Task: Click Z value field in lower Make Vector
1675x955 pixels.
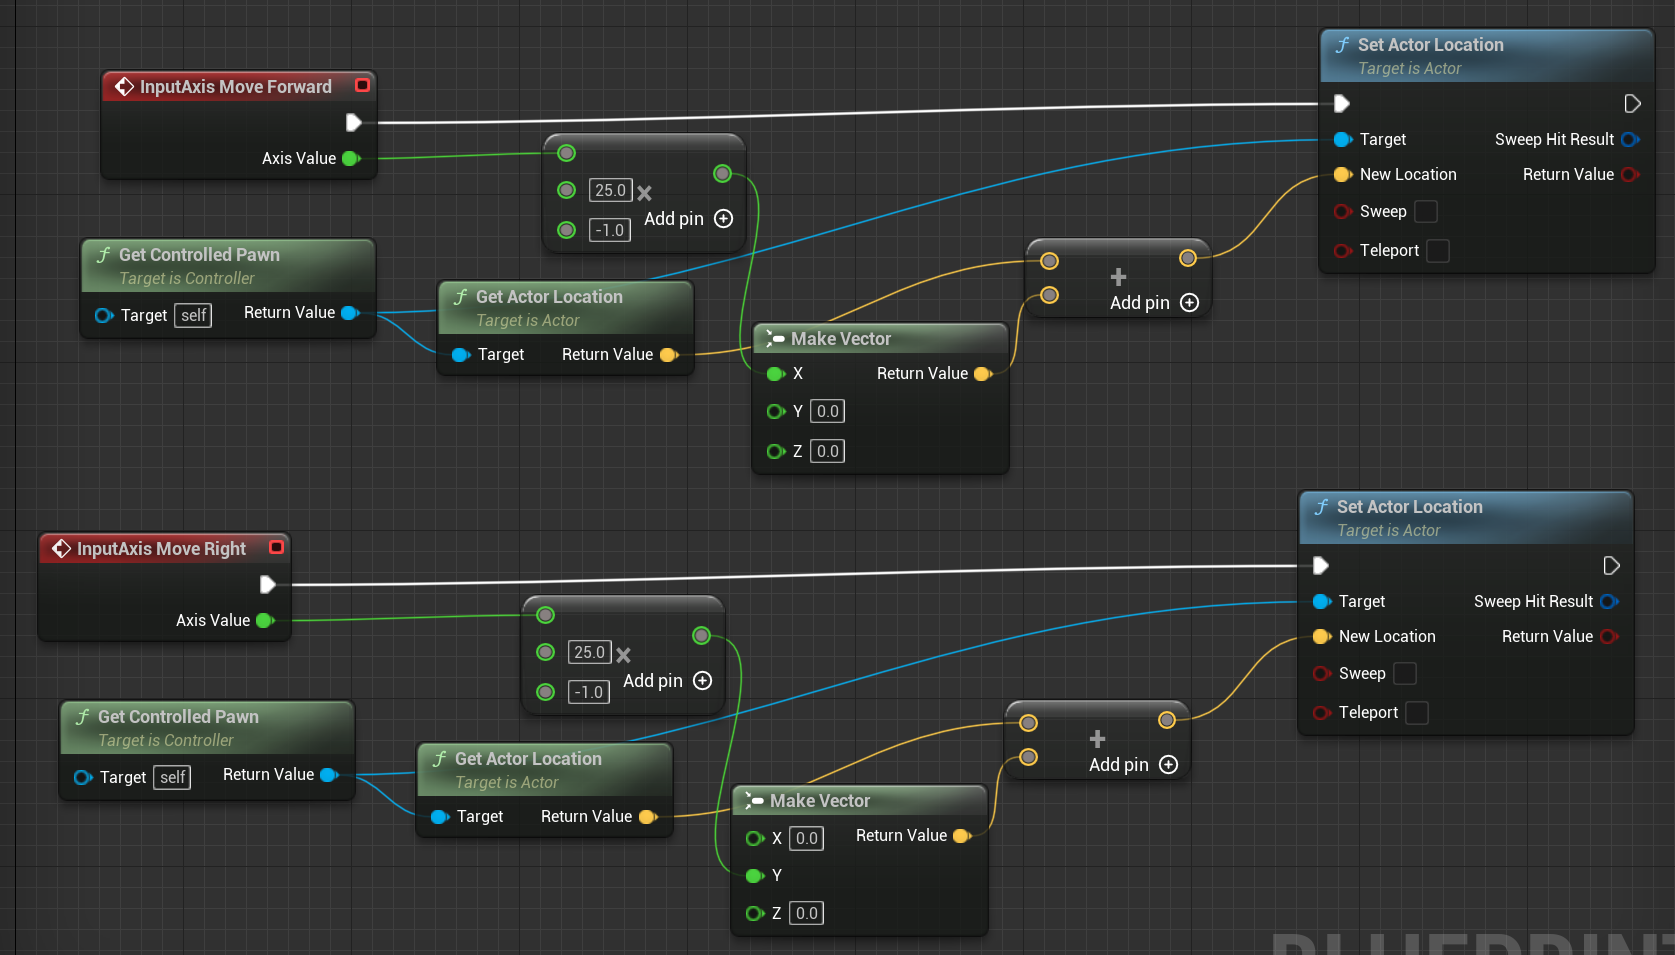Action: coord(807,913)
